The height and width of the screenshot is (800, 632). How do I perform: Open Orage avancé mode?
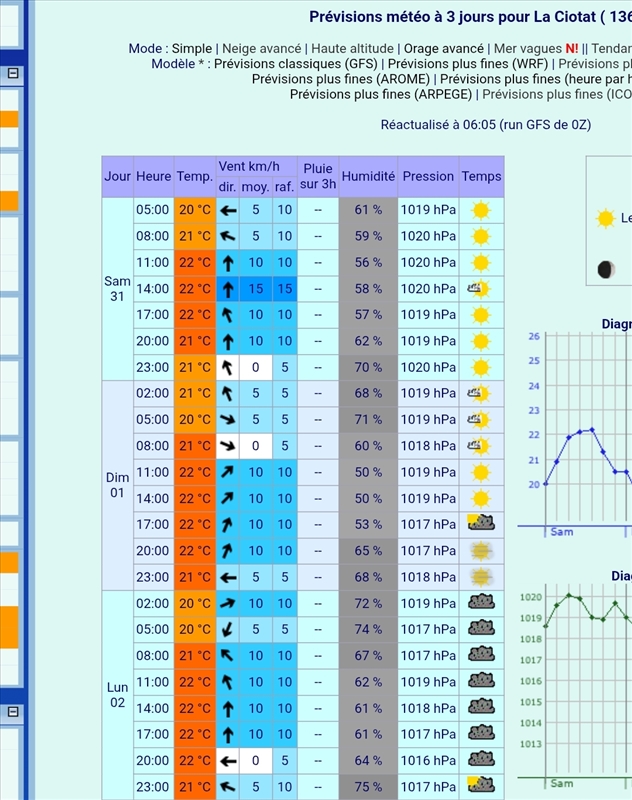[444, 48]
